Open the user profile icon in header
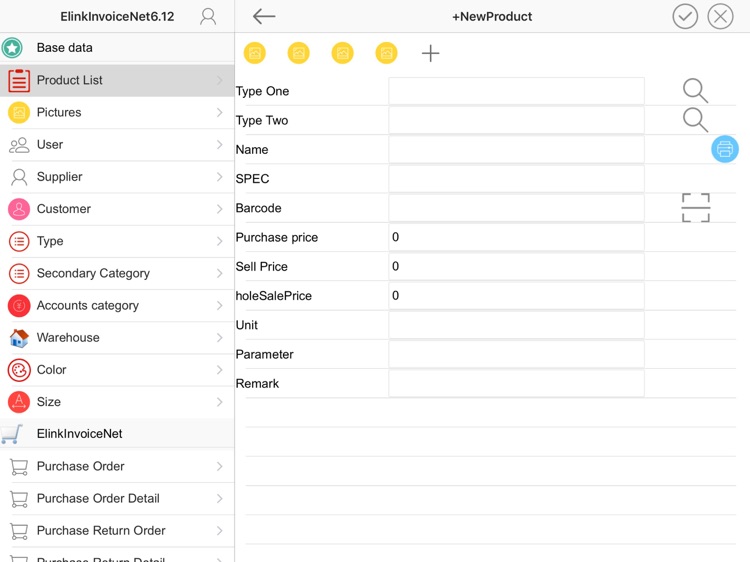The height and width of the screenshot is (562, 750). [x=208, y=16]
